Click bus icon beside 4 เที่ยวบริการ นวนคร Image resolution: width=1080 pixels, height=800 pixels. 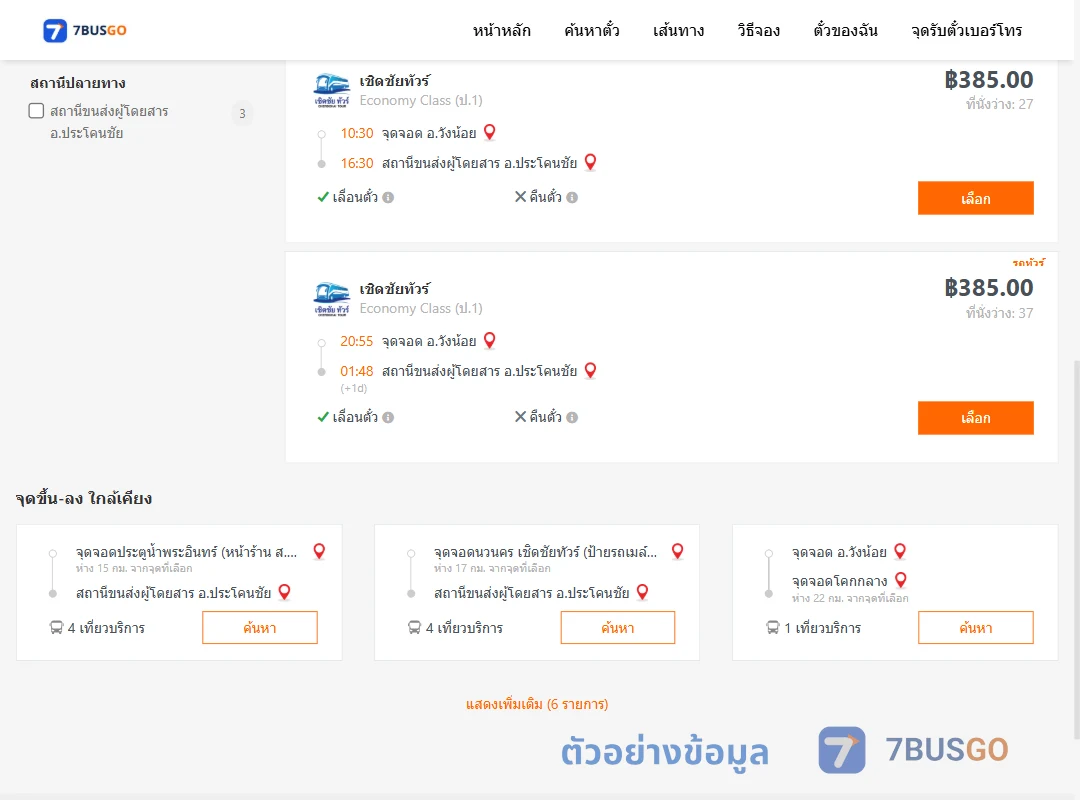point(415,628)
